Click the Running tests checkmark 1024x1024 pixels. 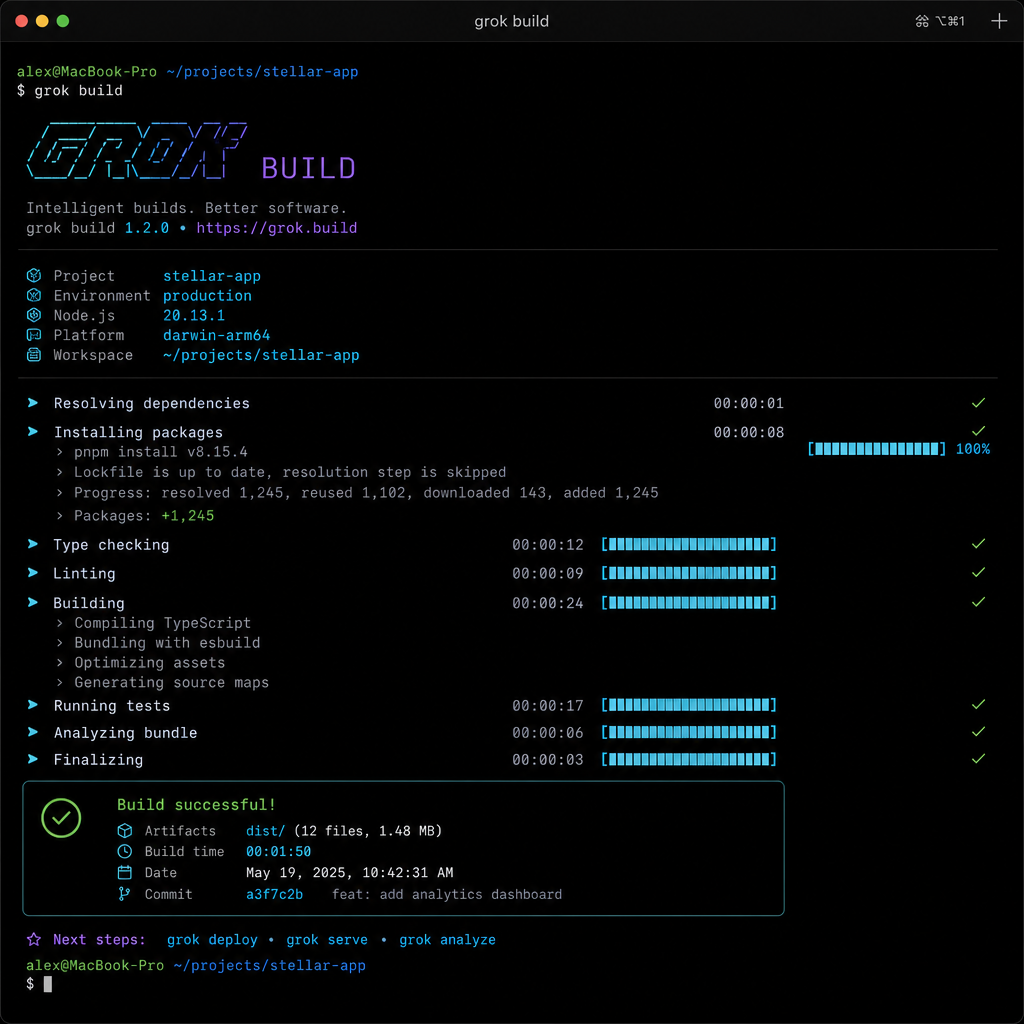pos(978,704)
